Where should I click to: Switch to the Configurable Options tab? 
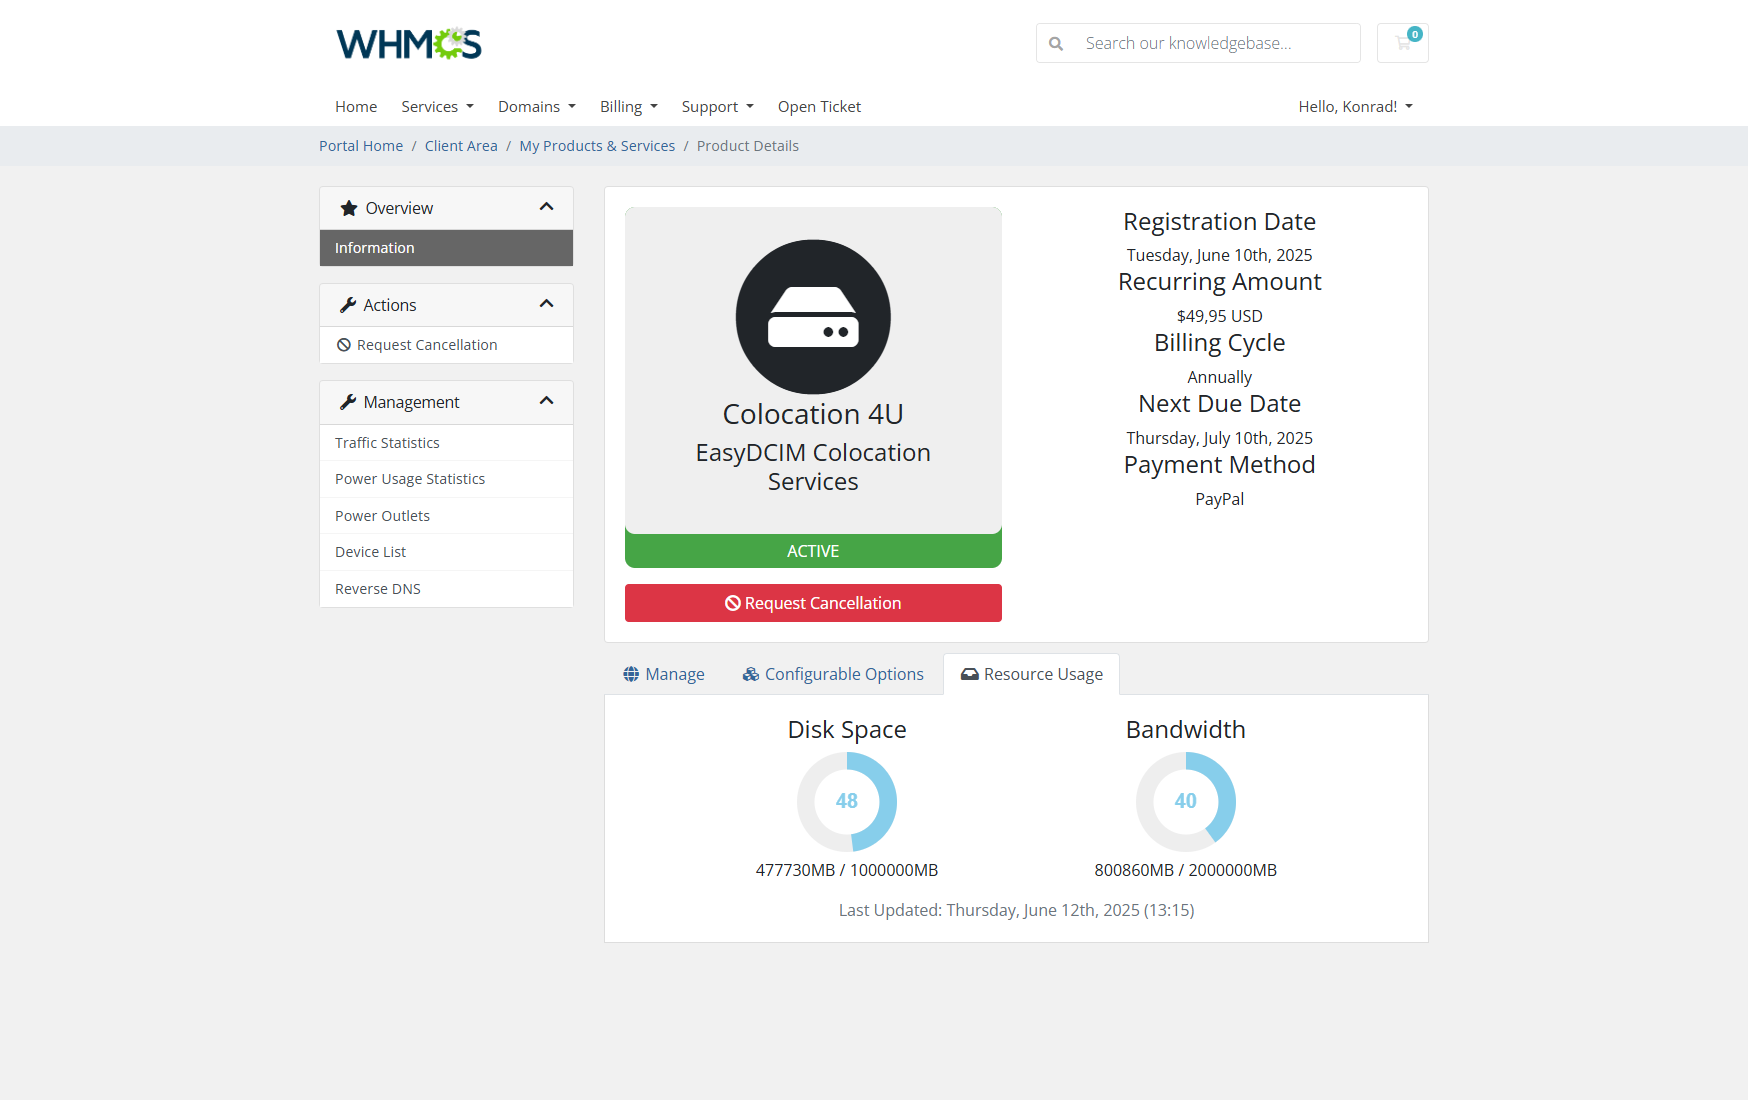833,674
